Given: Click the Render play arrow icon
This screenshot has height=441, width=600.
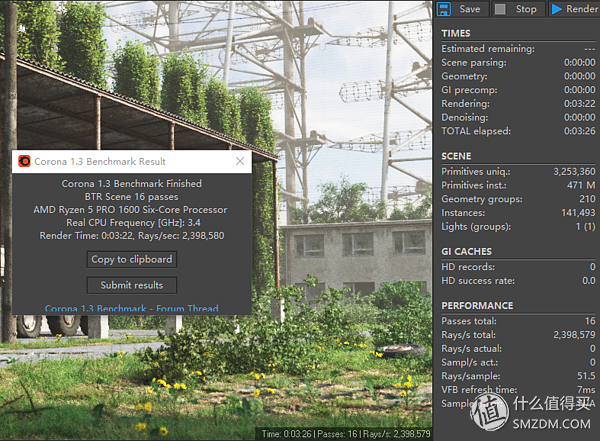Looking at the screenshot, I should 557,9.
